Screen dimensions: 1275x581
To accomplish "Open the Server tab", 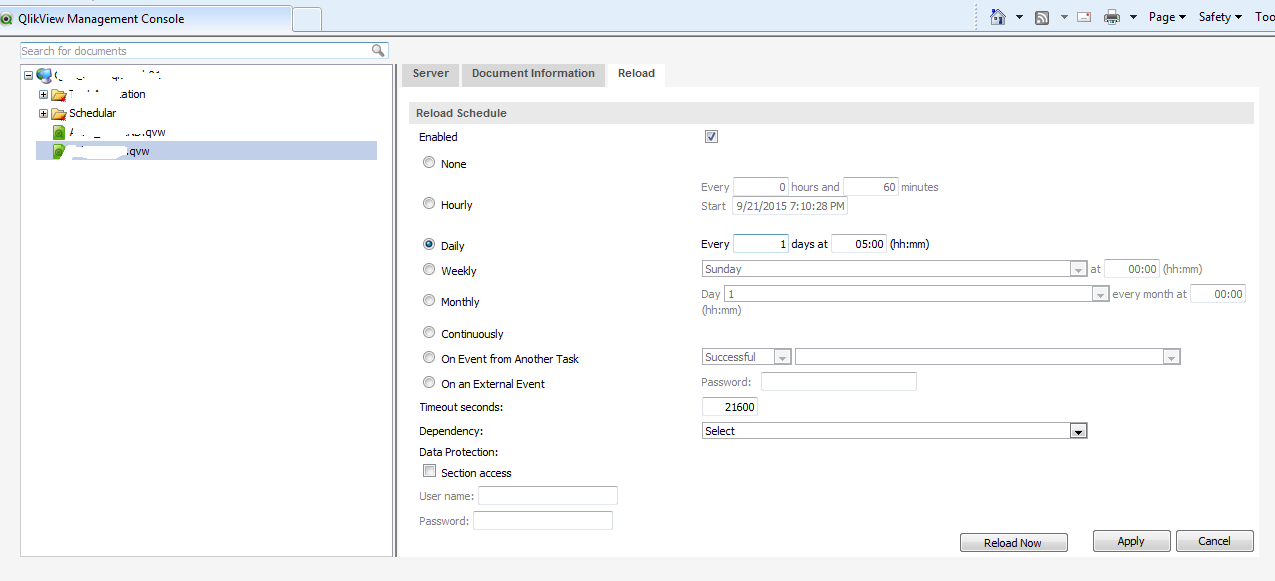I will [431, 74].
